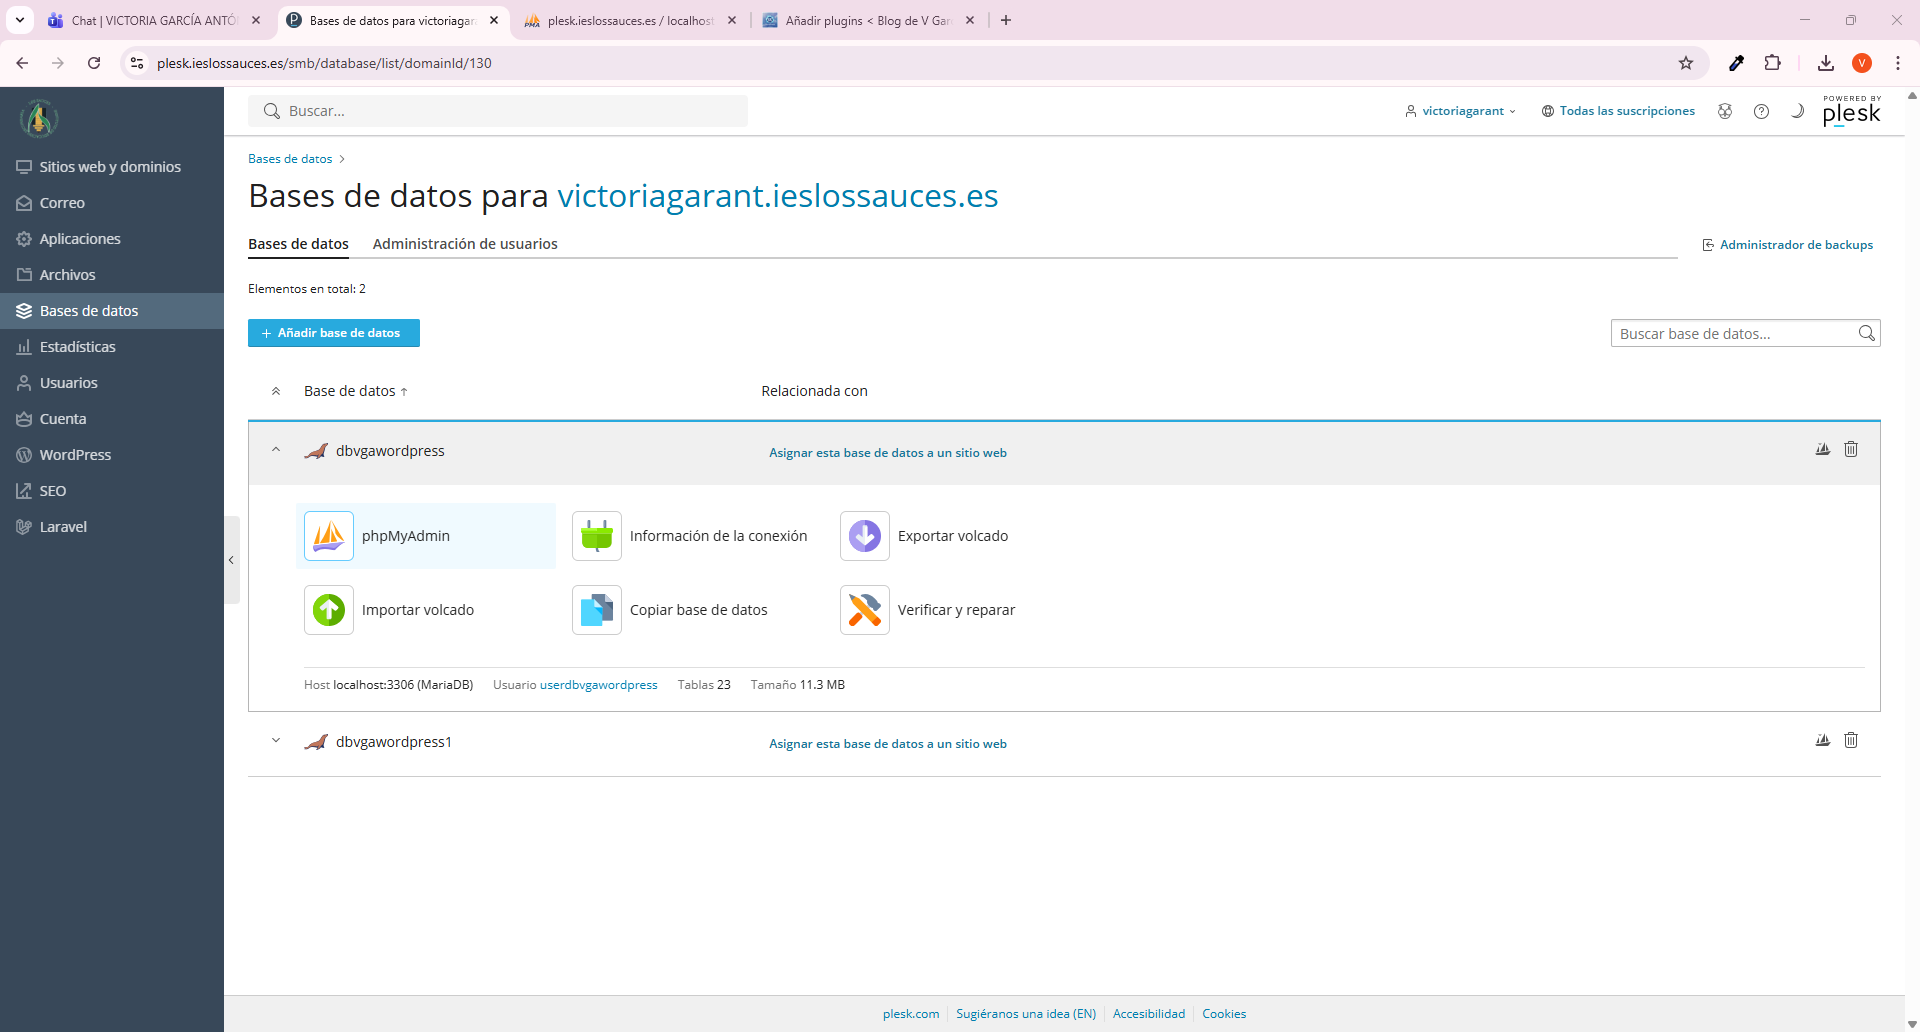Screen dimensions: 1920x1032
Task: Open WordPress in the left sidebar
Action: click(75, 455)
